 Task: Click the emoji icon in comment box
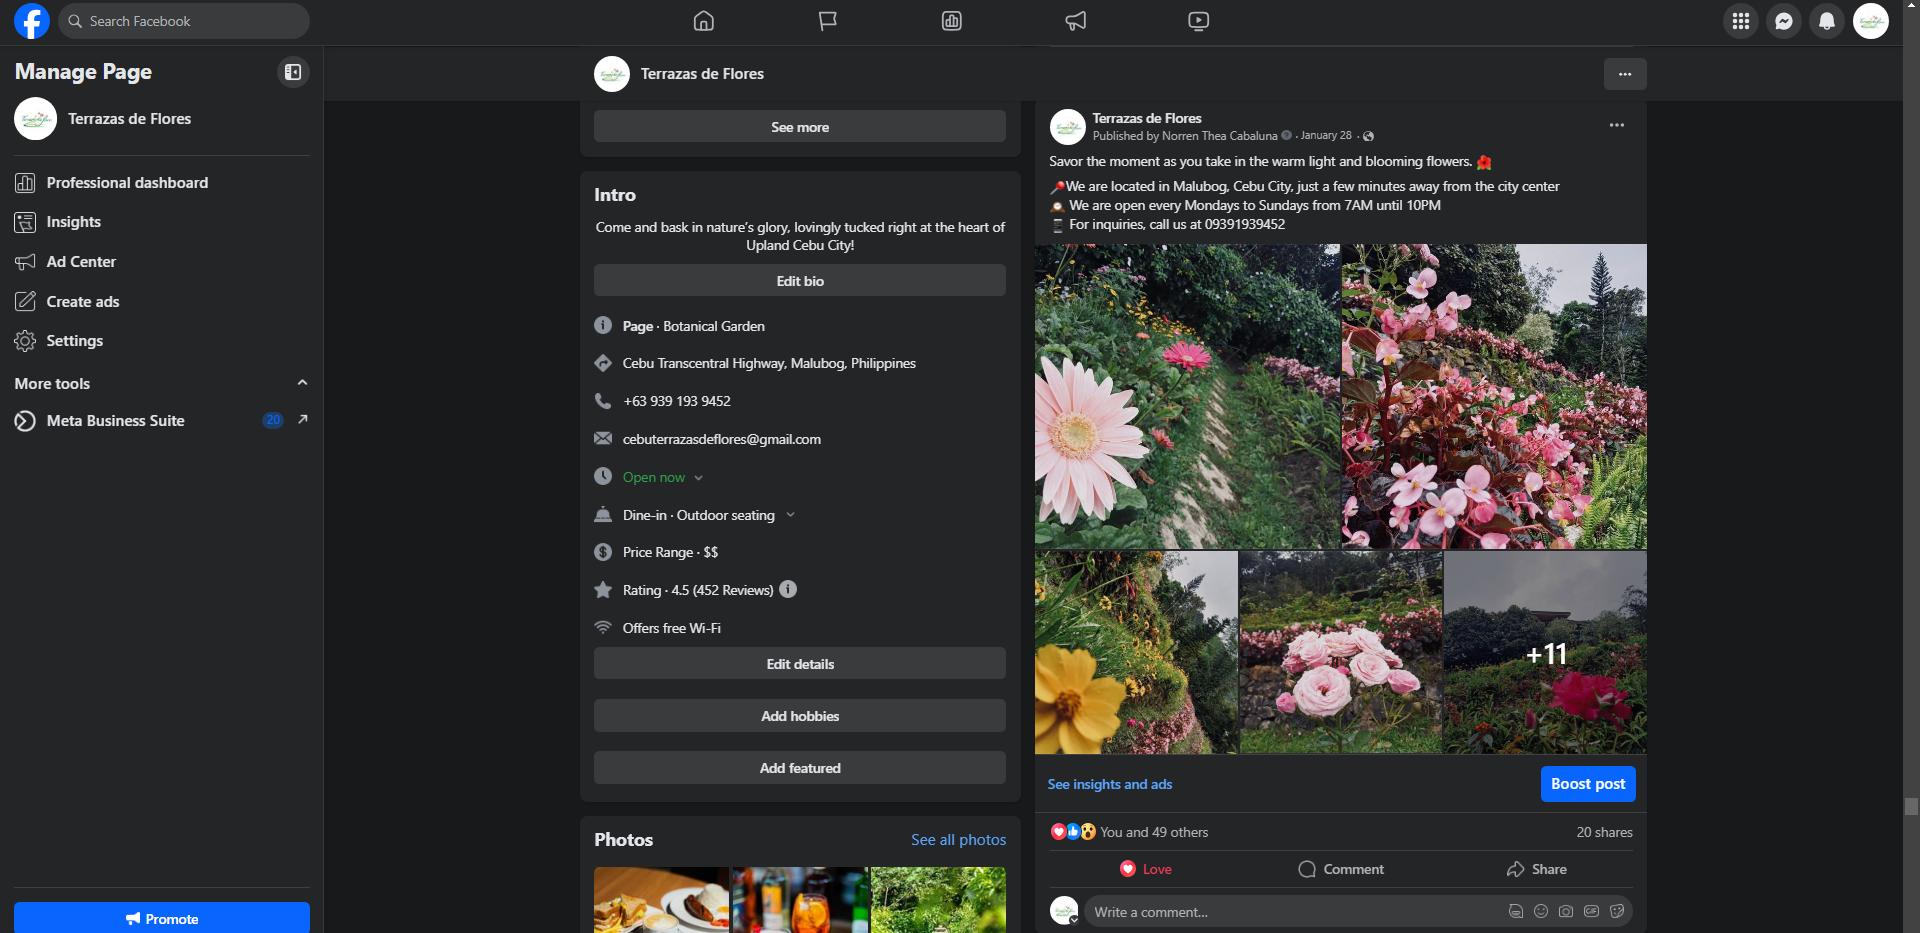coord(1541,911)
